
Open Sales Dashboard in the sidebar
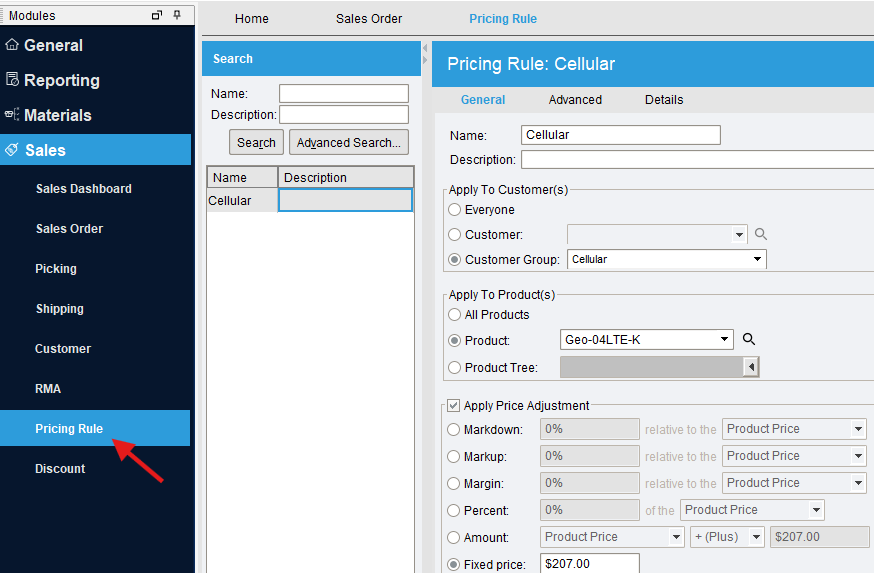pos(84,189)
